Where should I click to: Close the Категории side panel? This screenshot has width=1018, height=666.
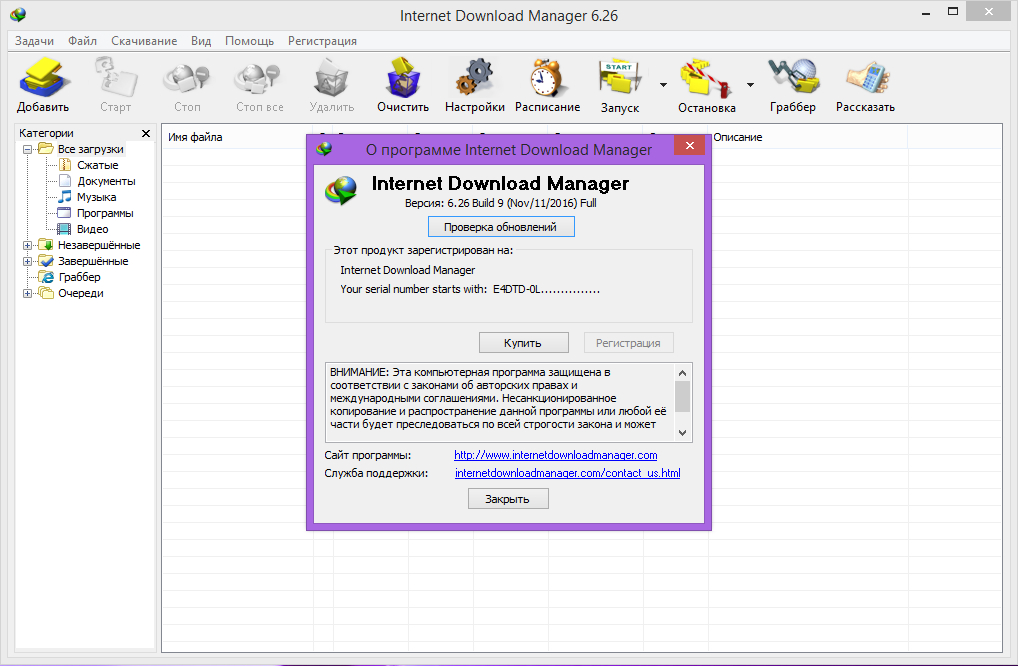pos(146,133)
